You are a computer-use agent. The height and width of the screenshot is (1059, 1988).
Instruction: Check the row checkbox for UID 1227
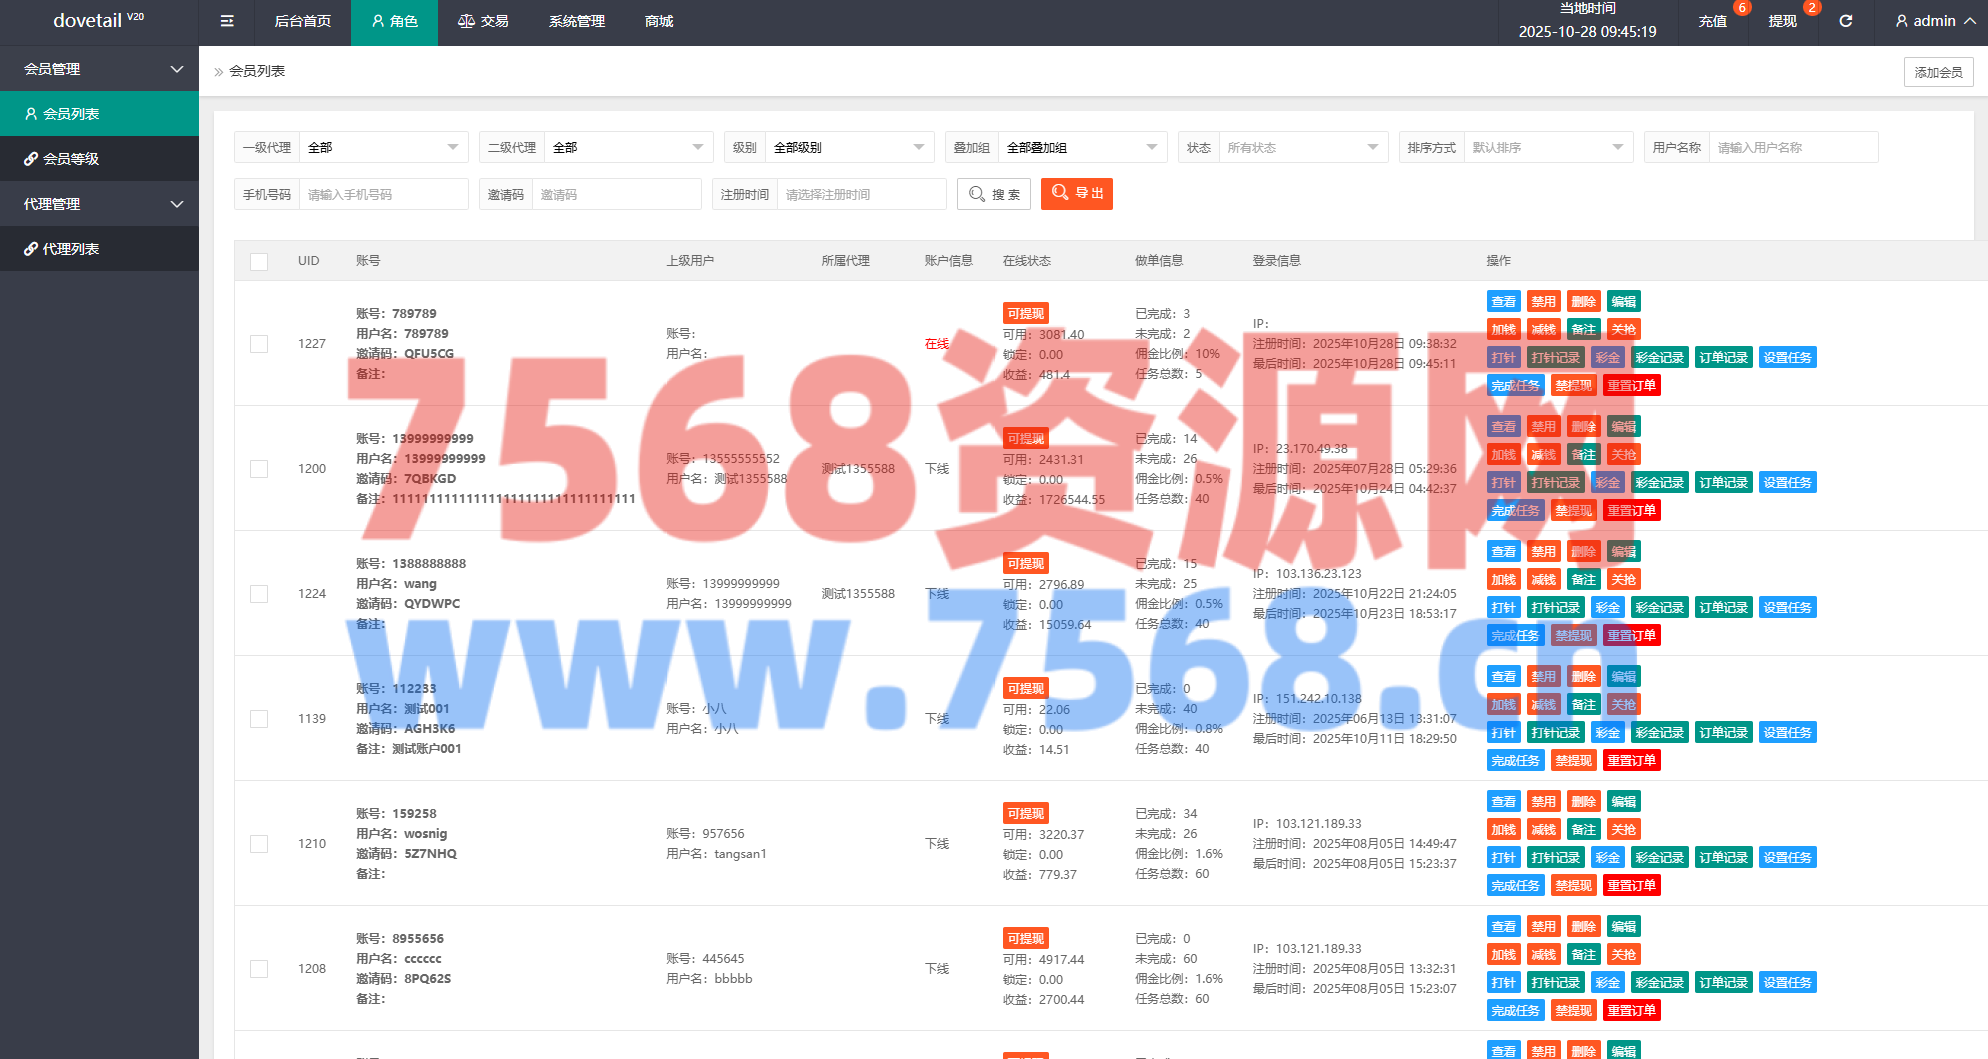[259, 344]
